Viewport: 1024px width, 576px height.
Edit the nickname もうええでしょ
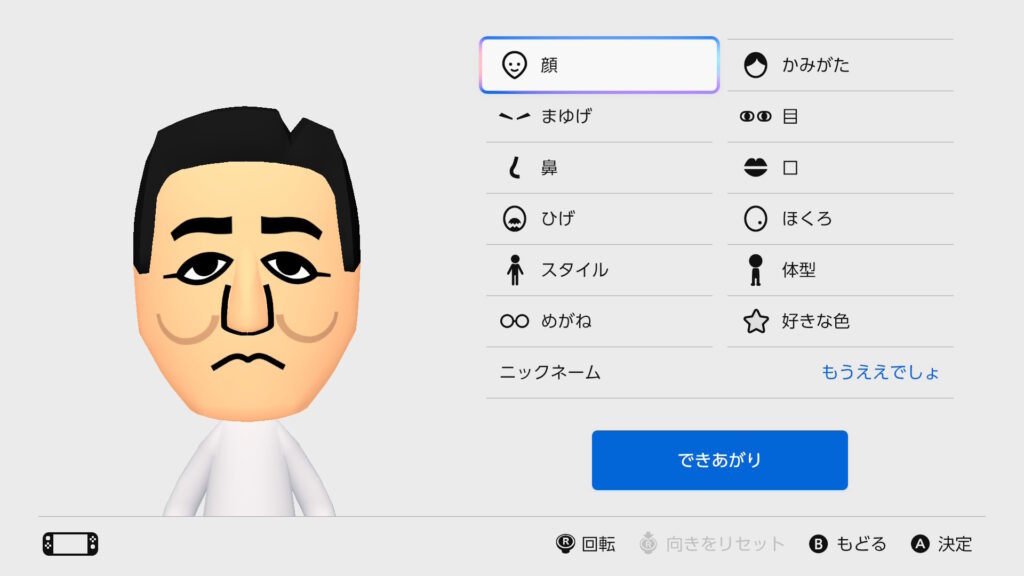(880, 373)
